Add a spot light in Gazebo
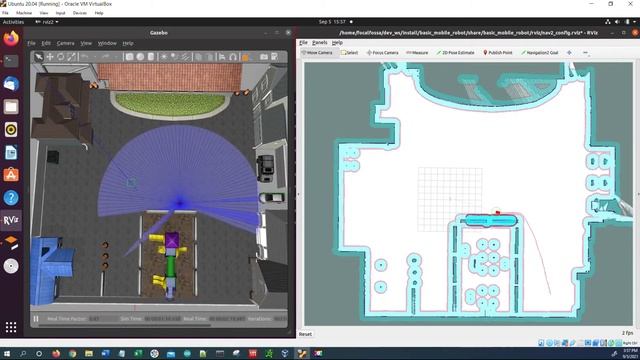The height and width of the screenshot is (360, 640). tap(174, 57)
